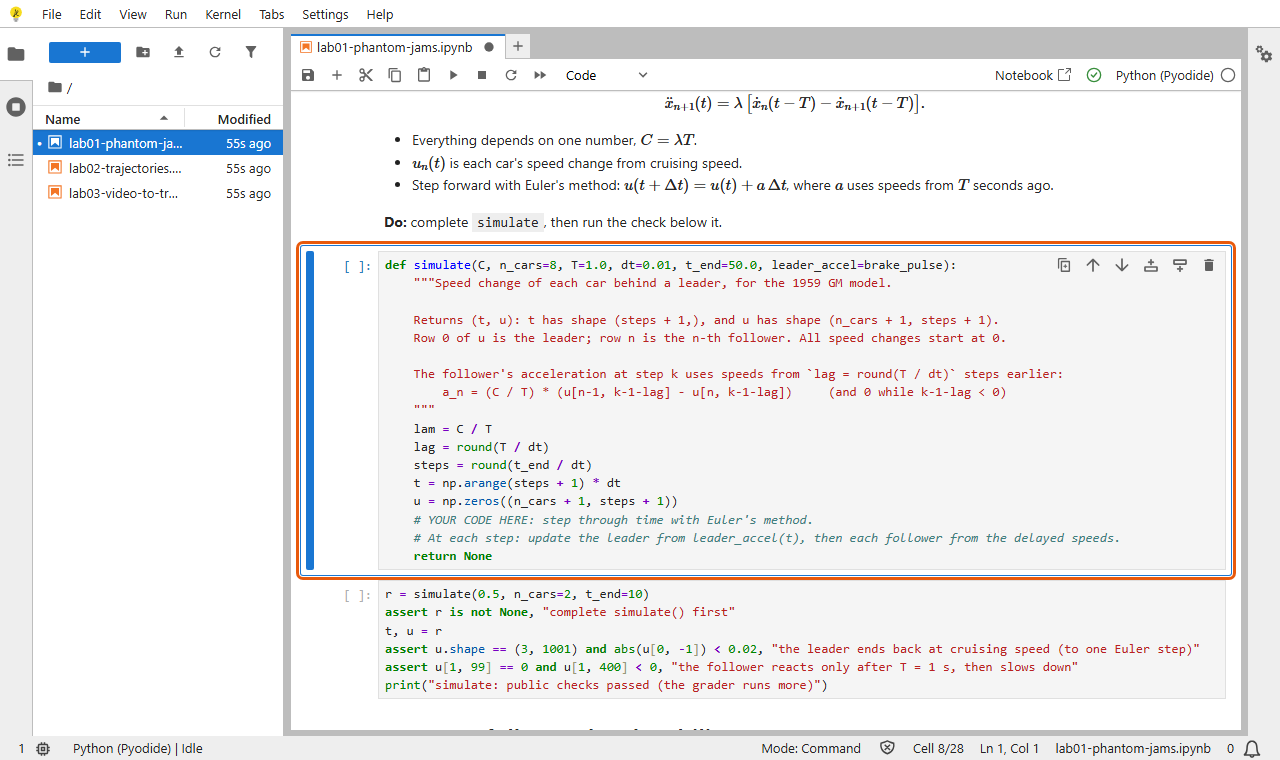
Task: Move the selected cell up
Action: tap(1093, 265)
